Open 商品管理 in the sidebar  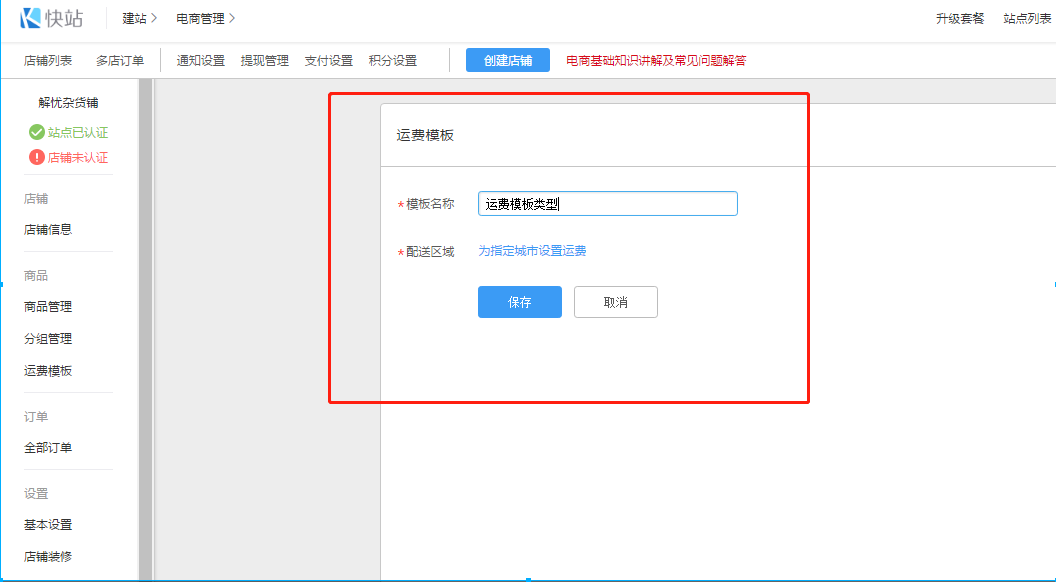click(48, 307)
